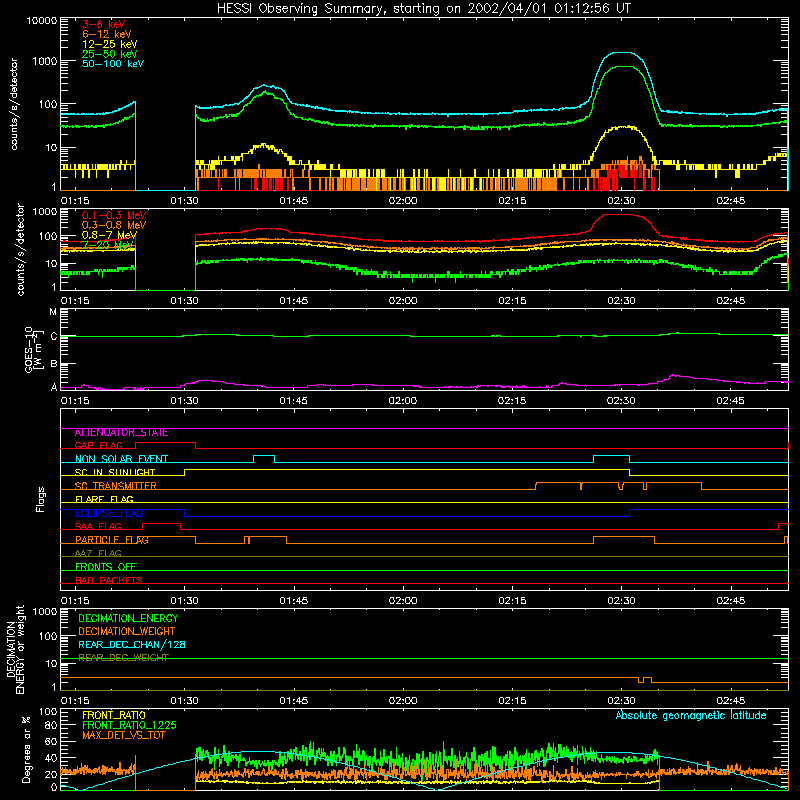Viewport: 800px width, 800px height.
Task: Click the 10000 tick on the top panel
Action: (x=42, y=21)
